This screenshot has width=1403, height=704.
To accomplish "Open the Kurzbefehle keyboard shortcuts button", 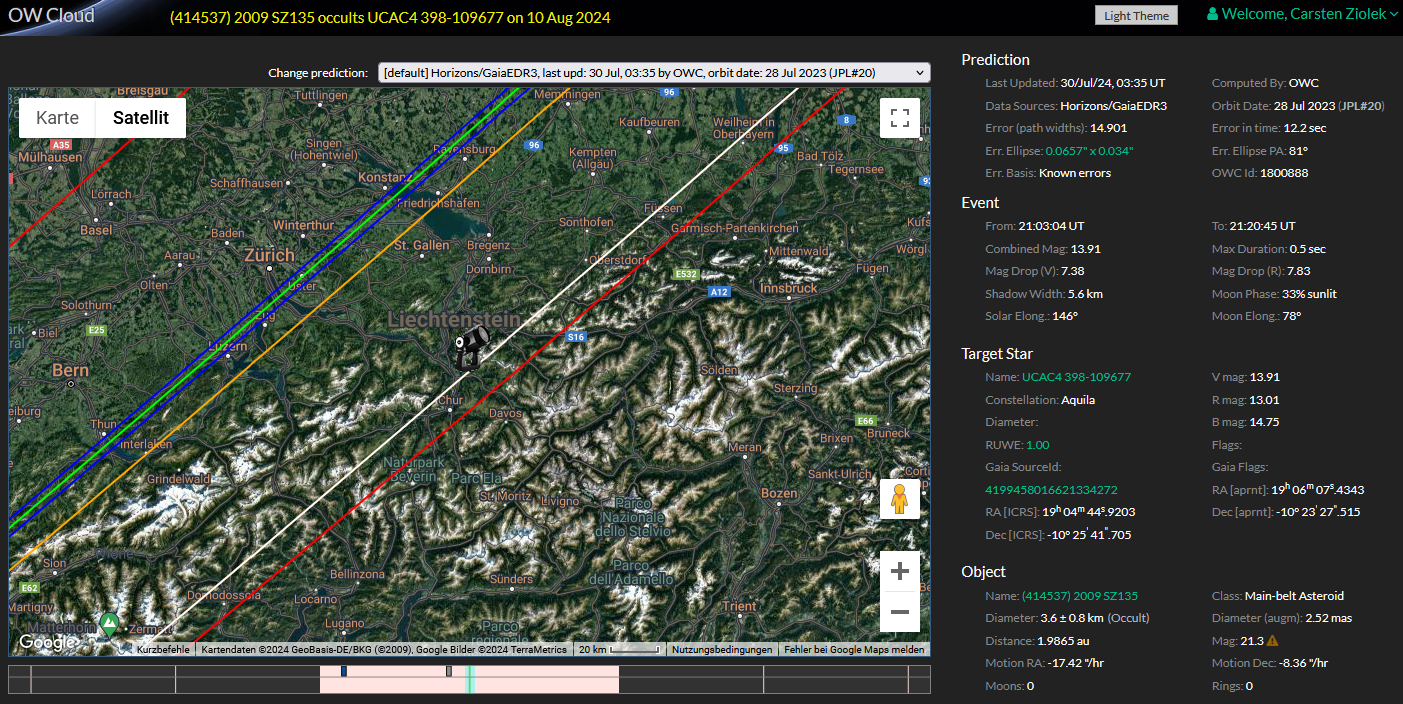I will pos(163,649).
